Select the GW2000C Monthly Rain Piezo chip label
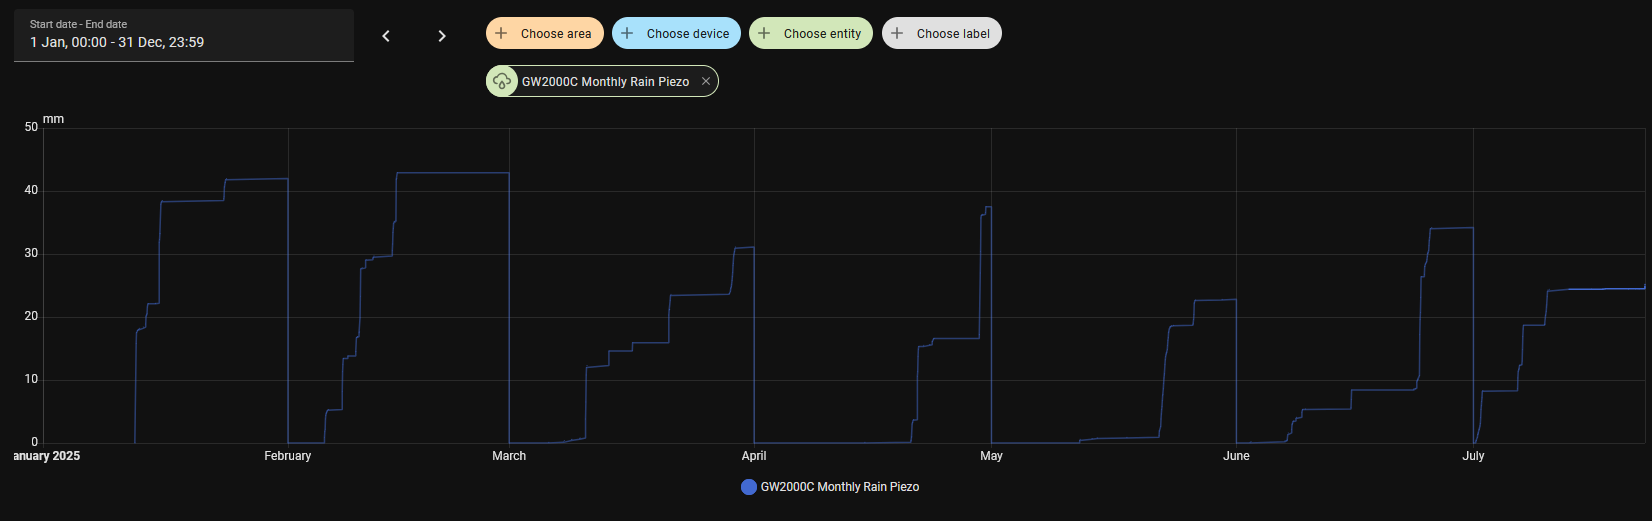The width and height of the screenshot is (1652, 521). click(x=605, y=82)
